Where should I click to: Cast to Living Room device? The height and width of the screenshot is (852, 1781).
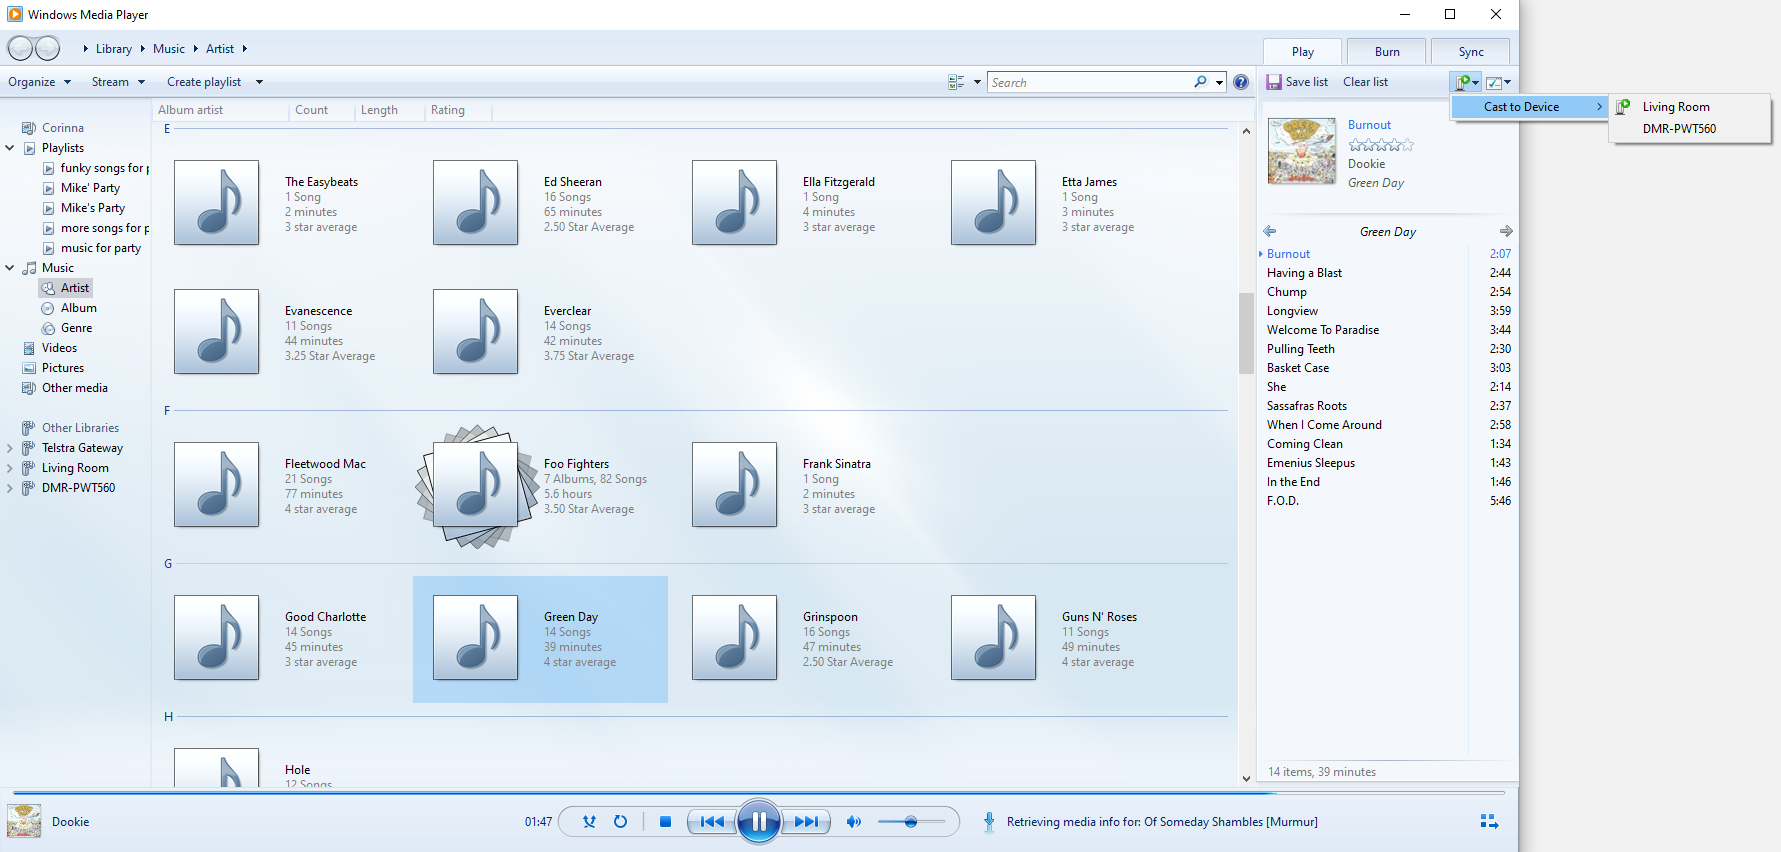pos(1690,107)
